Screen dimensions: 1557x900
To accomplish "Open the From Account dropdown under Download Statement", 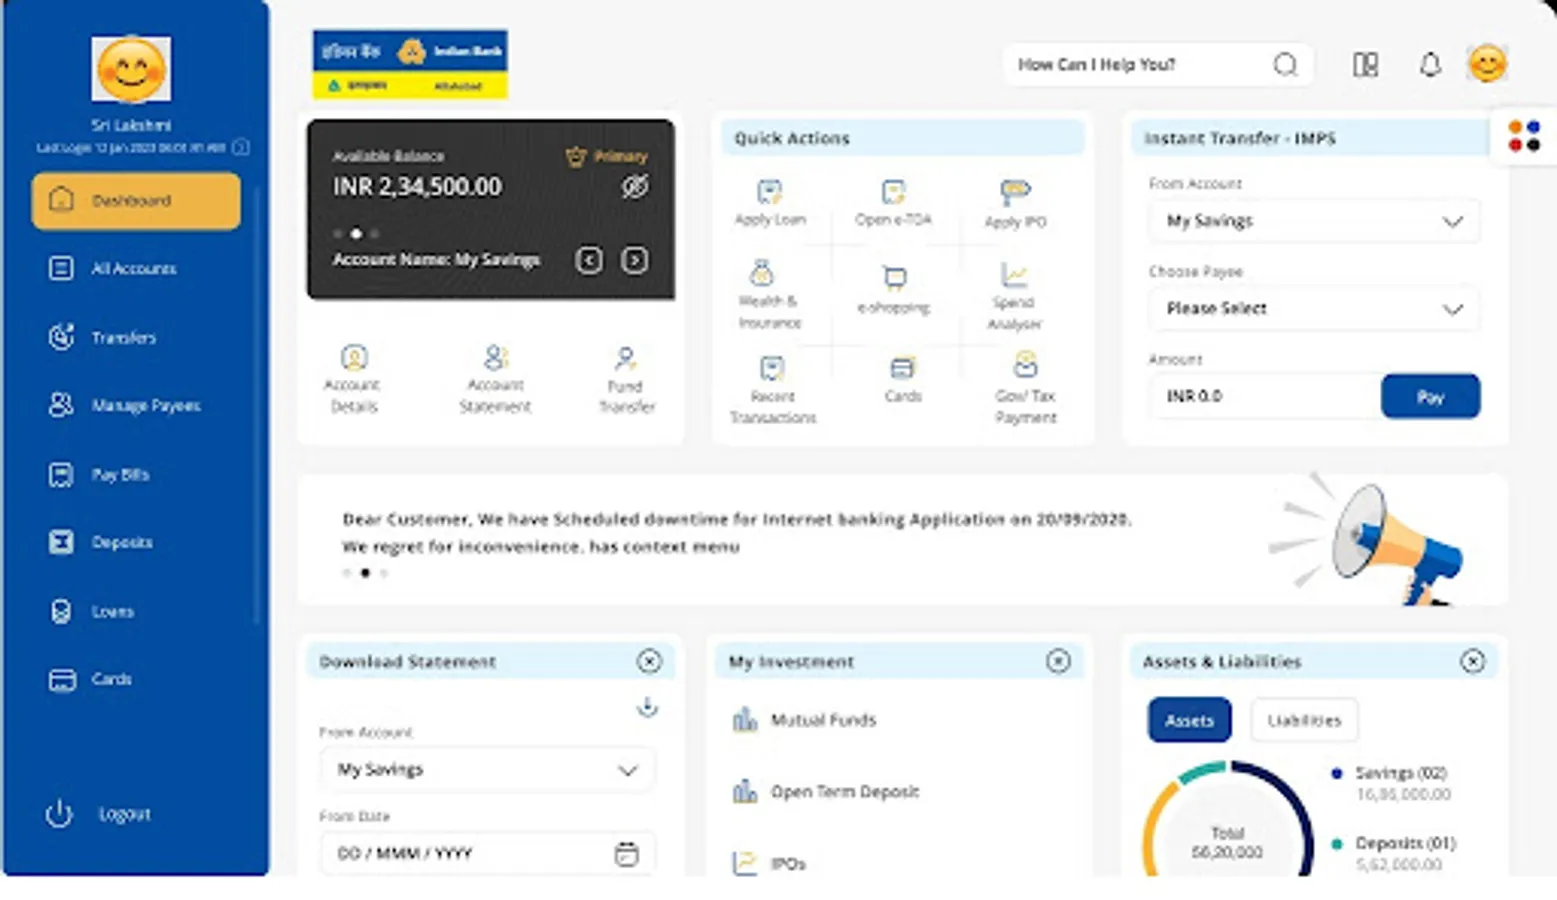I will (x=486, y=770).
